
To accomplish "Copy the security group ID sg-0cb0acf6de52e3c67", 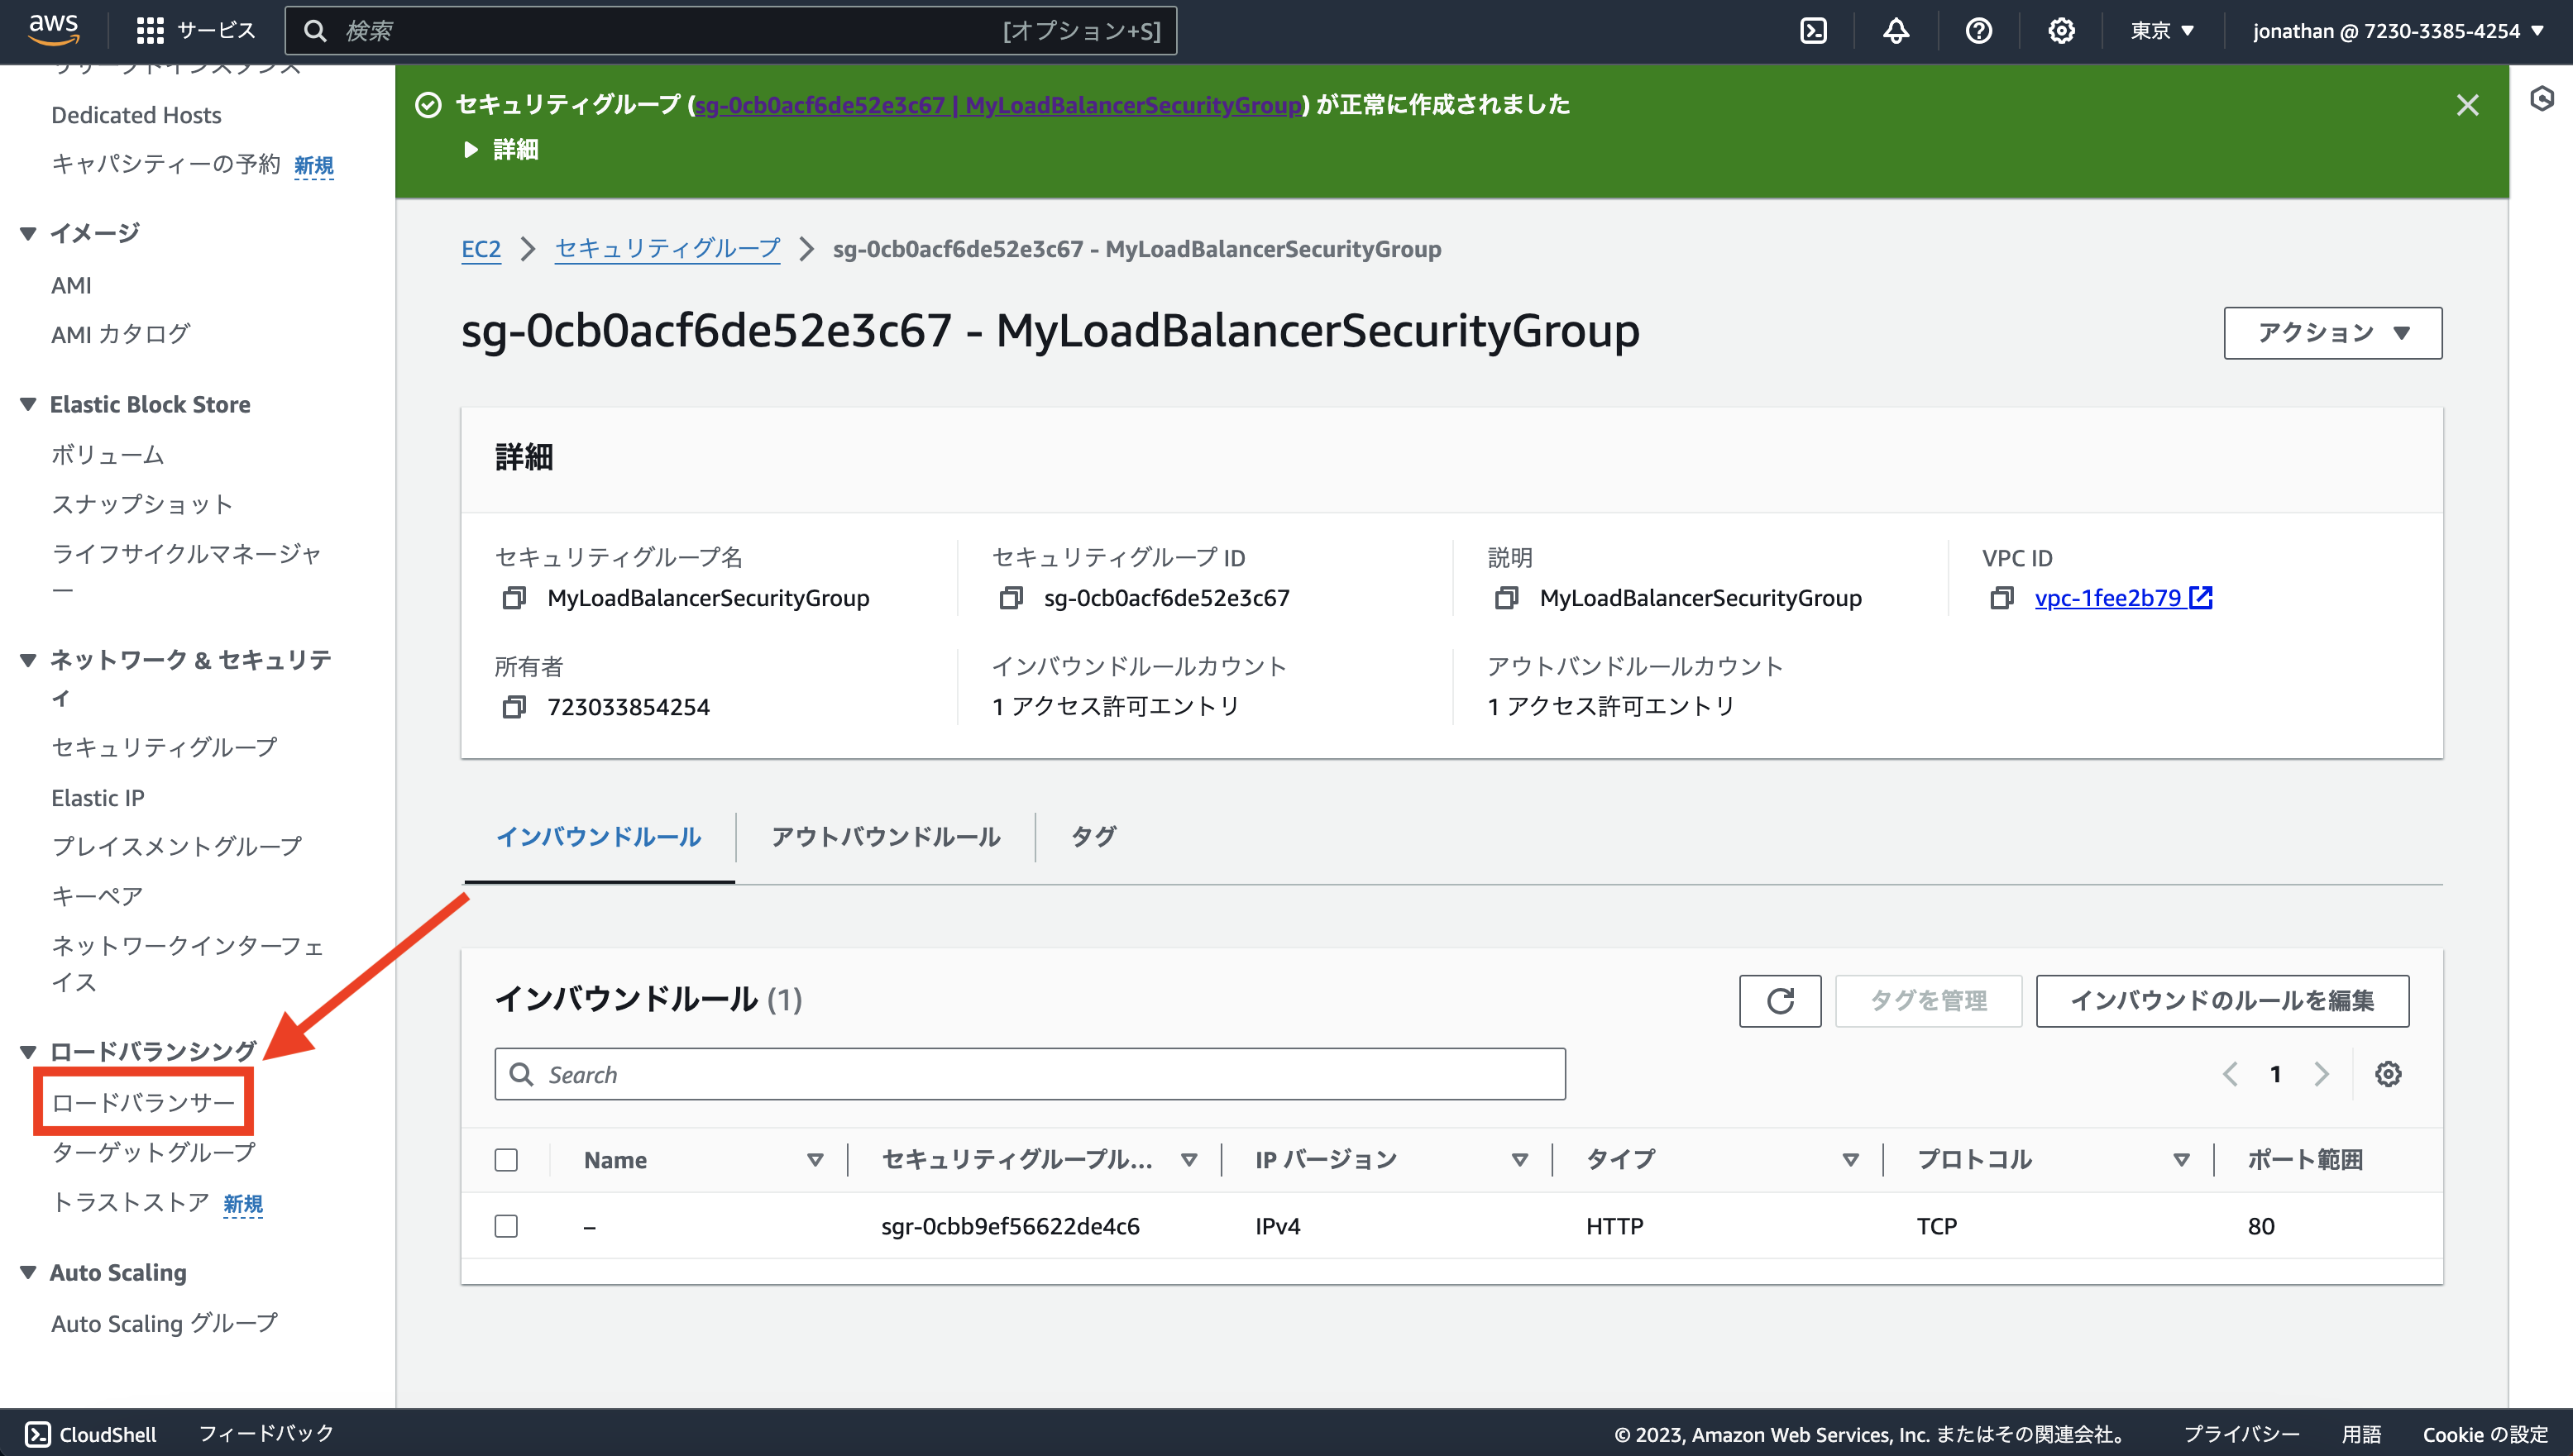I will 1011,597.
